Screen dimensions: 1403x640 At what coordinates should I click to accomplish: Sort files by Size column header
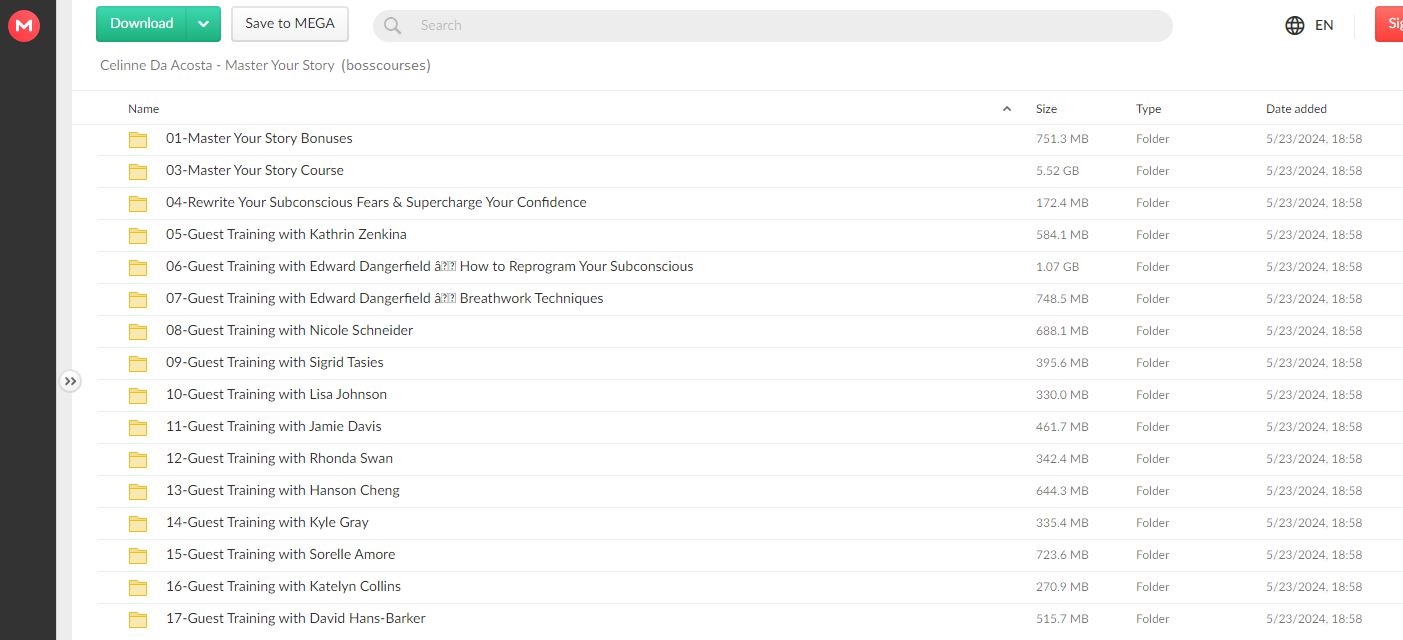tap(1046, 109)
